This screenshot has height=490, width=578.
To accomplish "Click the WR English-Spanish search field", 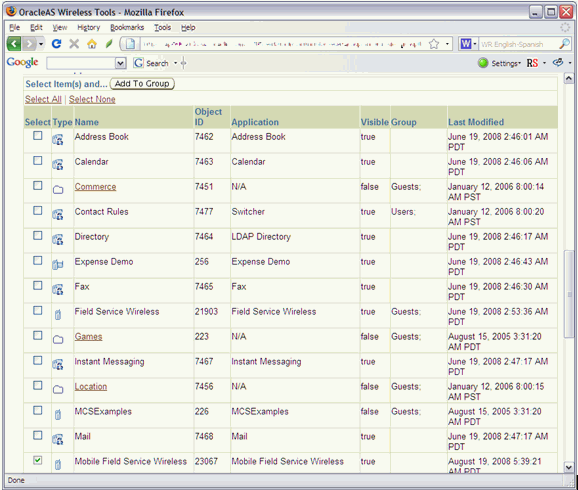I will click(x=518, y=44).
